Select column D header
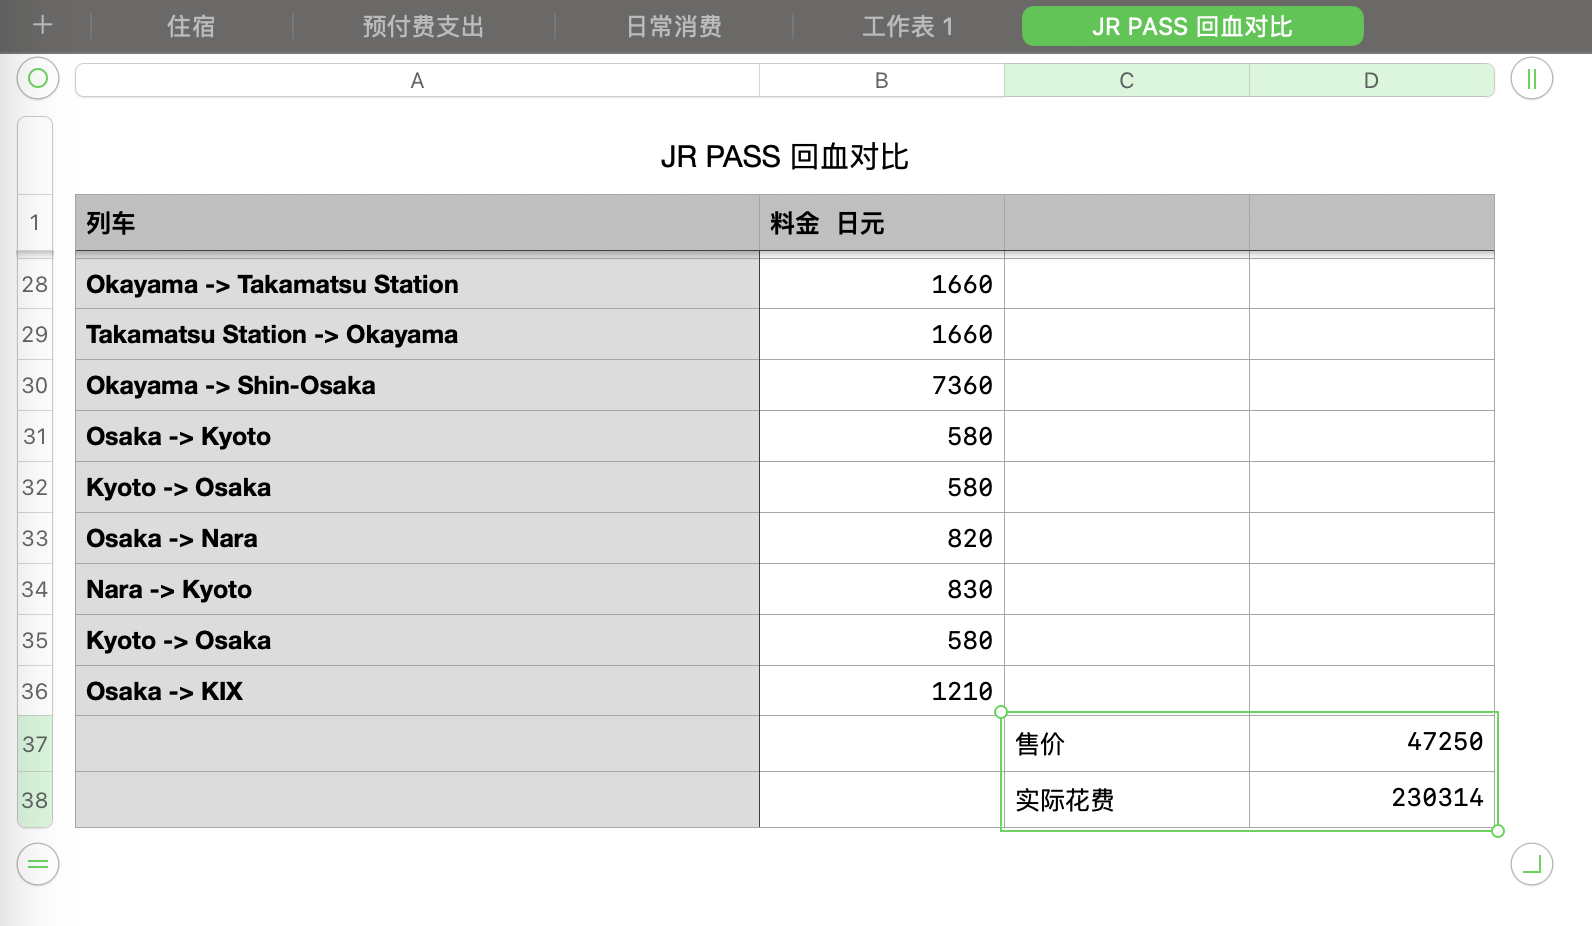Viewport: 1592px width, 926px height. point(1371,80)
